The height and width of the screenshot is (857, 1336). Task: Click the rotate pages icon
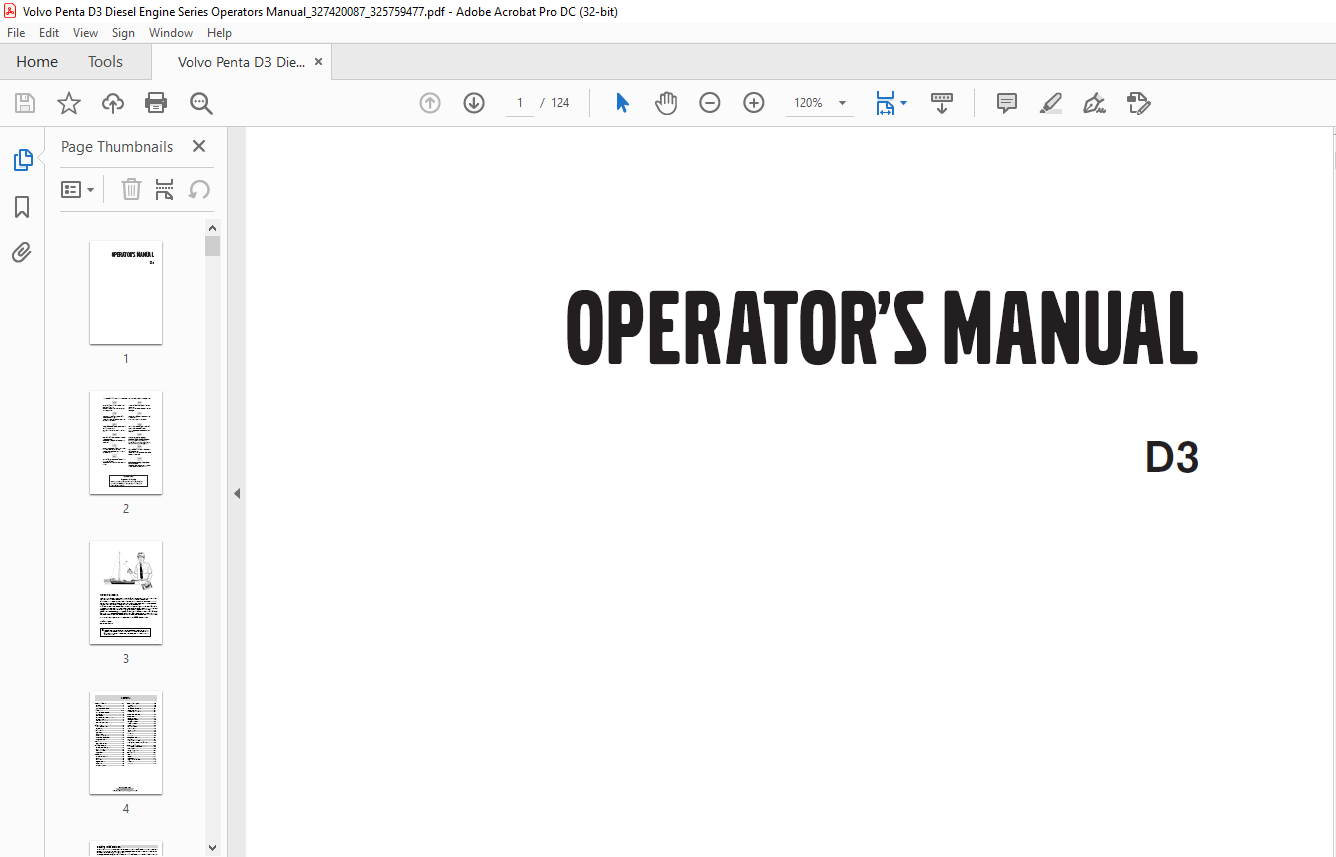199,189
